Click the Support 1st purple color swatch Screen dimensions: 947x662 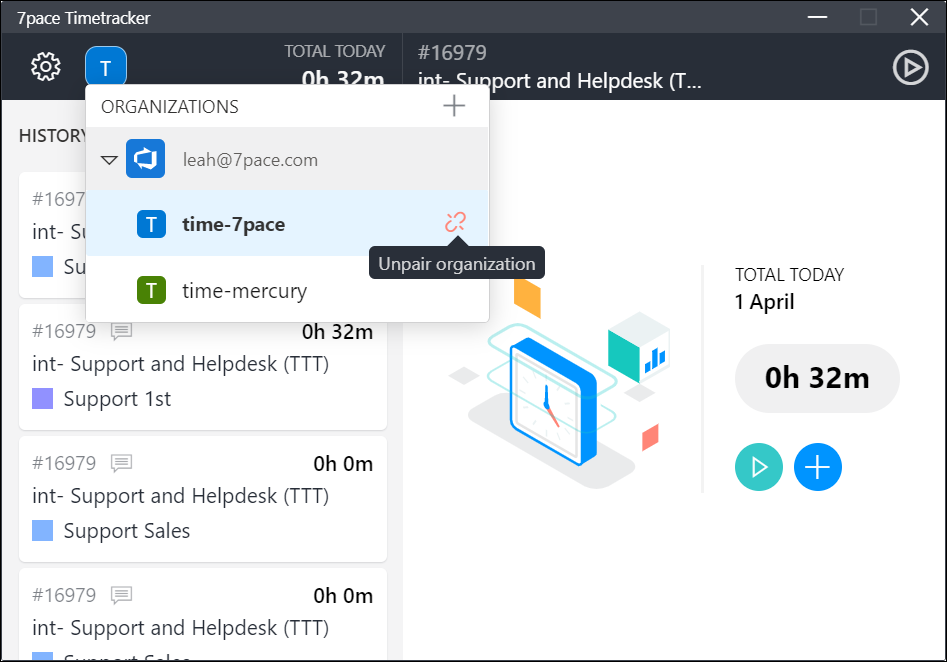[42, 399]
